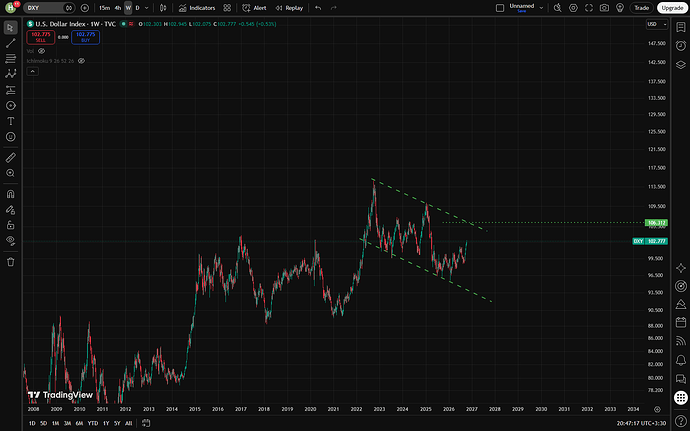Click the lightbulb ideas icon
The height and width of the screenshot is (431, 690).
click(620, 8)
